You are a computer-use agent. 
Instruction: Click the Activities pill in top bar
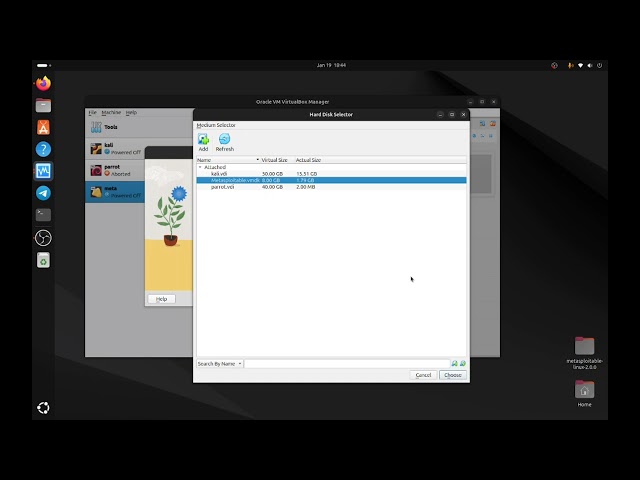pos(44,65)
